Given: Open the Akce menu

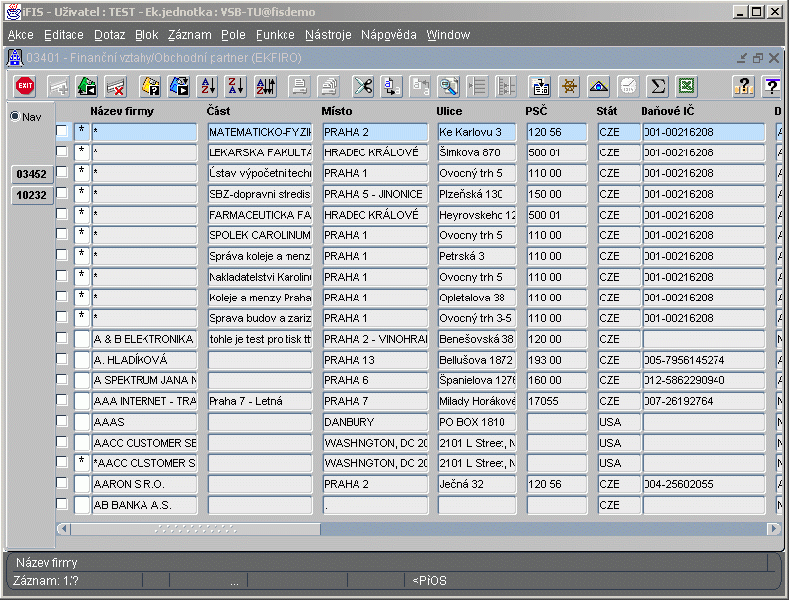Looking at the screenshot, I should pyautogui.click(x=21, y=35).
